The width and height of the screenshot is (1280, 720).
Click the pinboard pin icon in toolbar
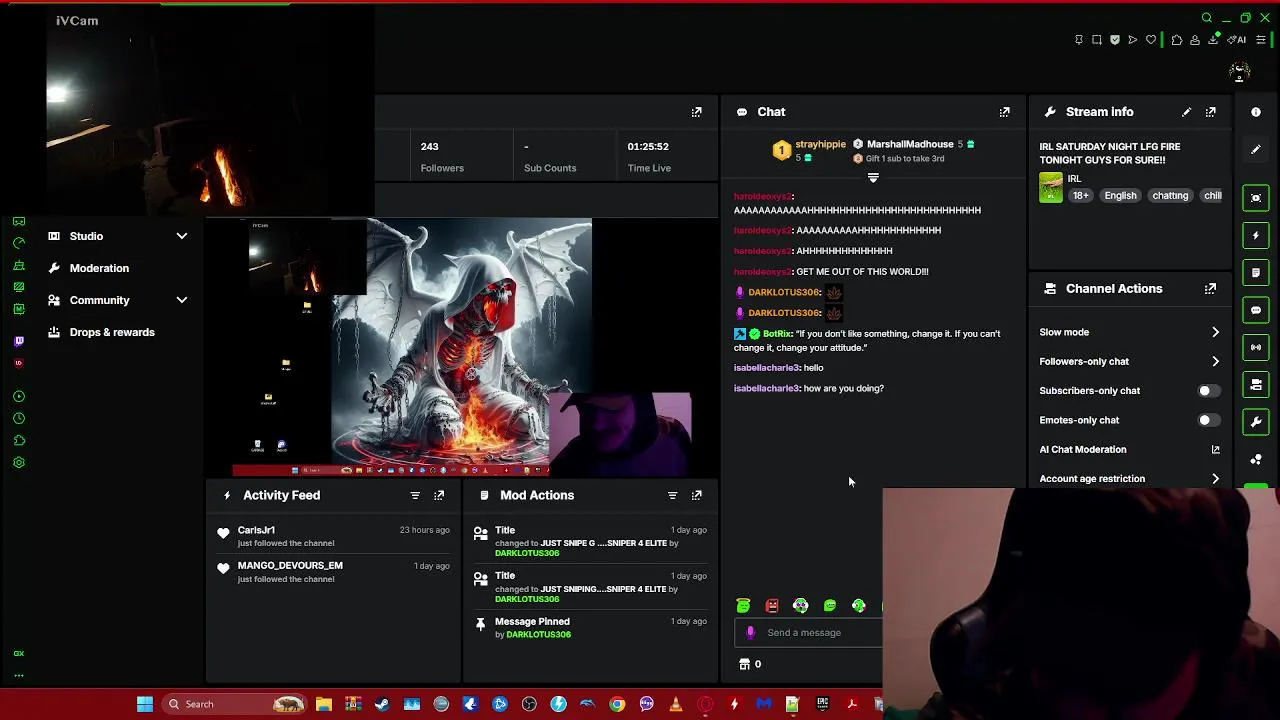(1079, 40)
